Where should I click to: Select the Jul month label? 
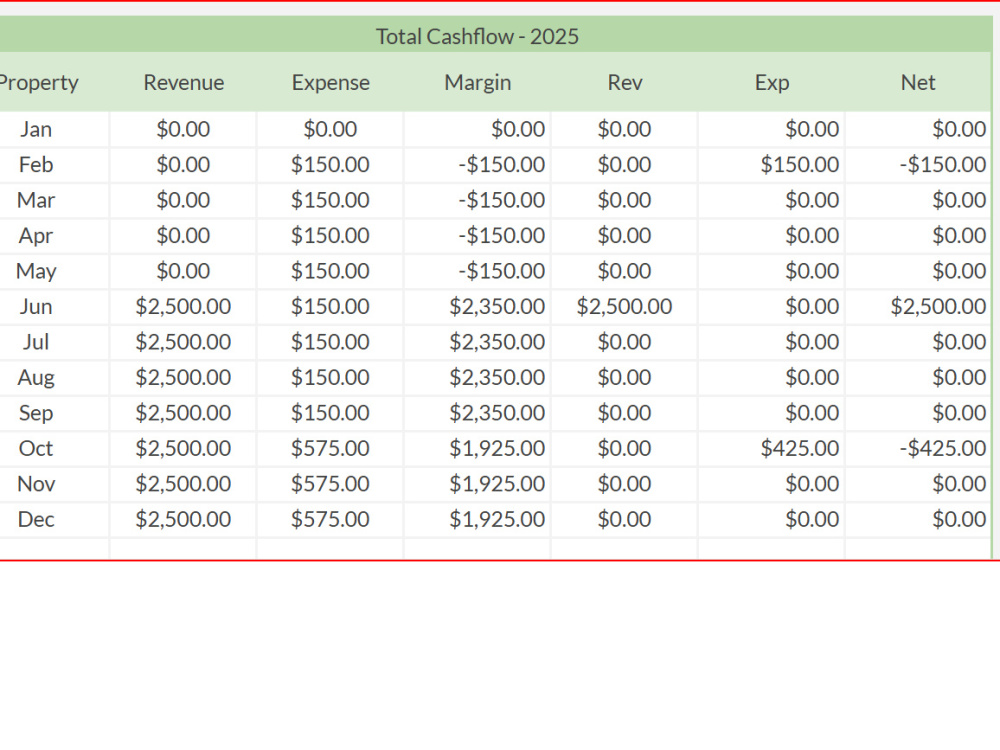click(x=36, y=342)
